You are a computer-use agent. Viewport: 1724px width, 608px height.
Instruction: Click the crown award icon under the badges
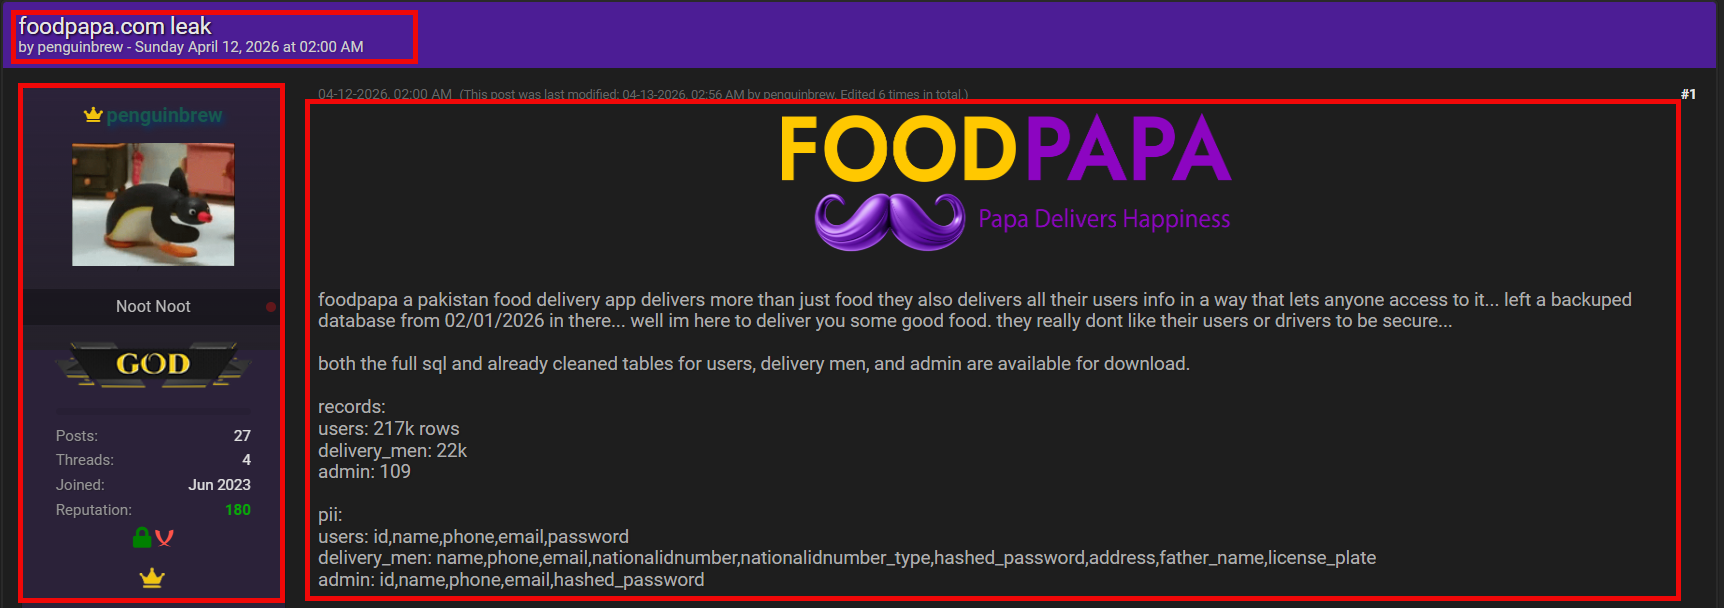pyautogui.click(x=152, y=578)
